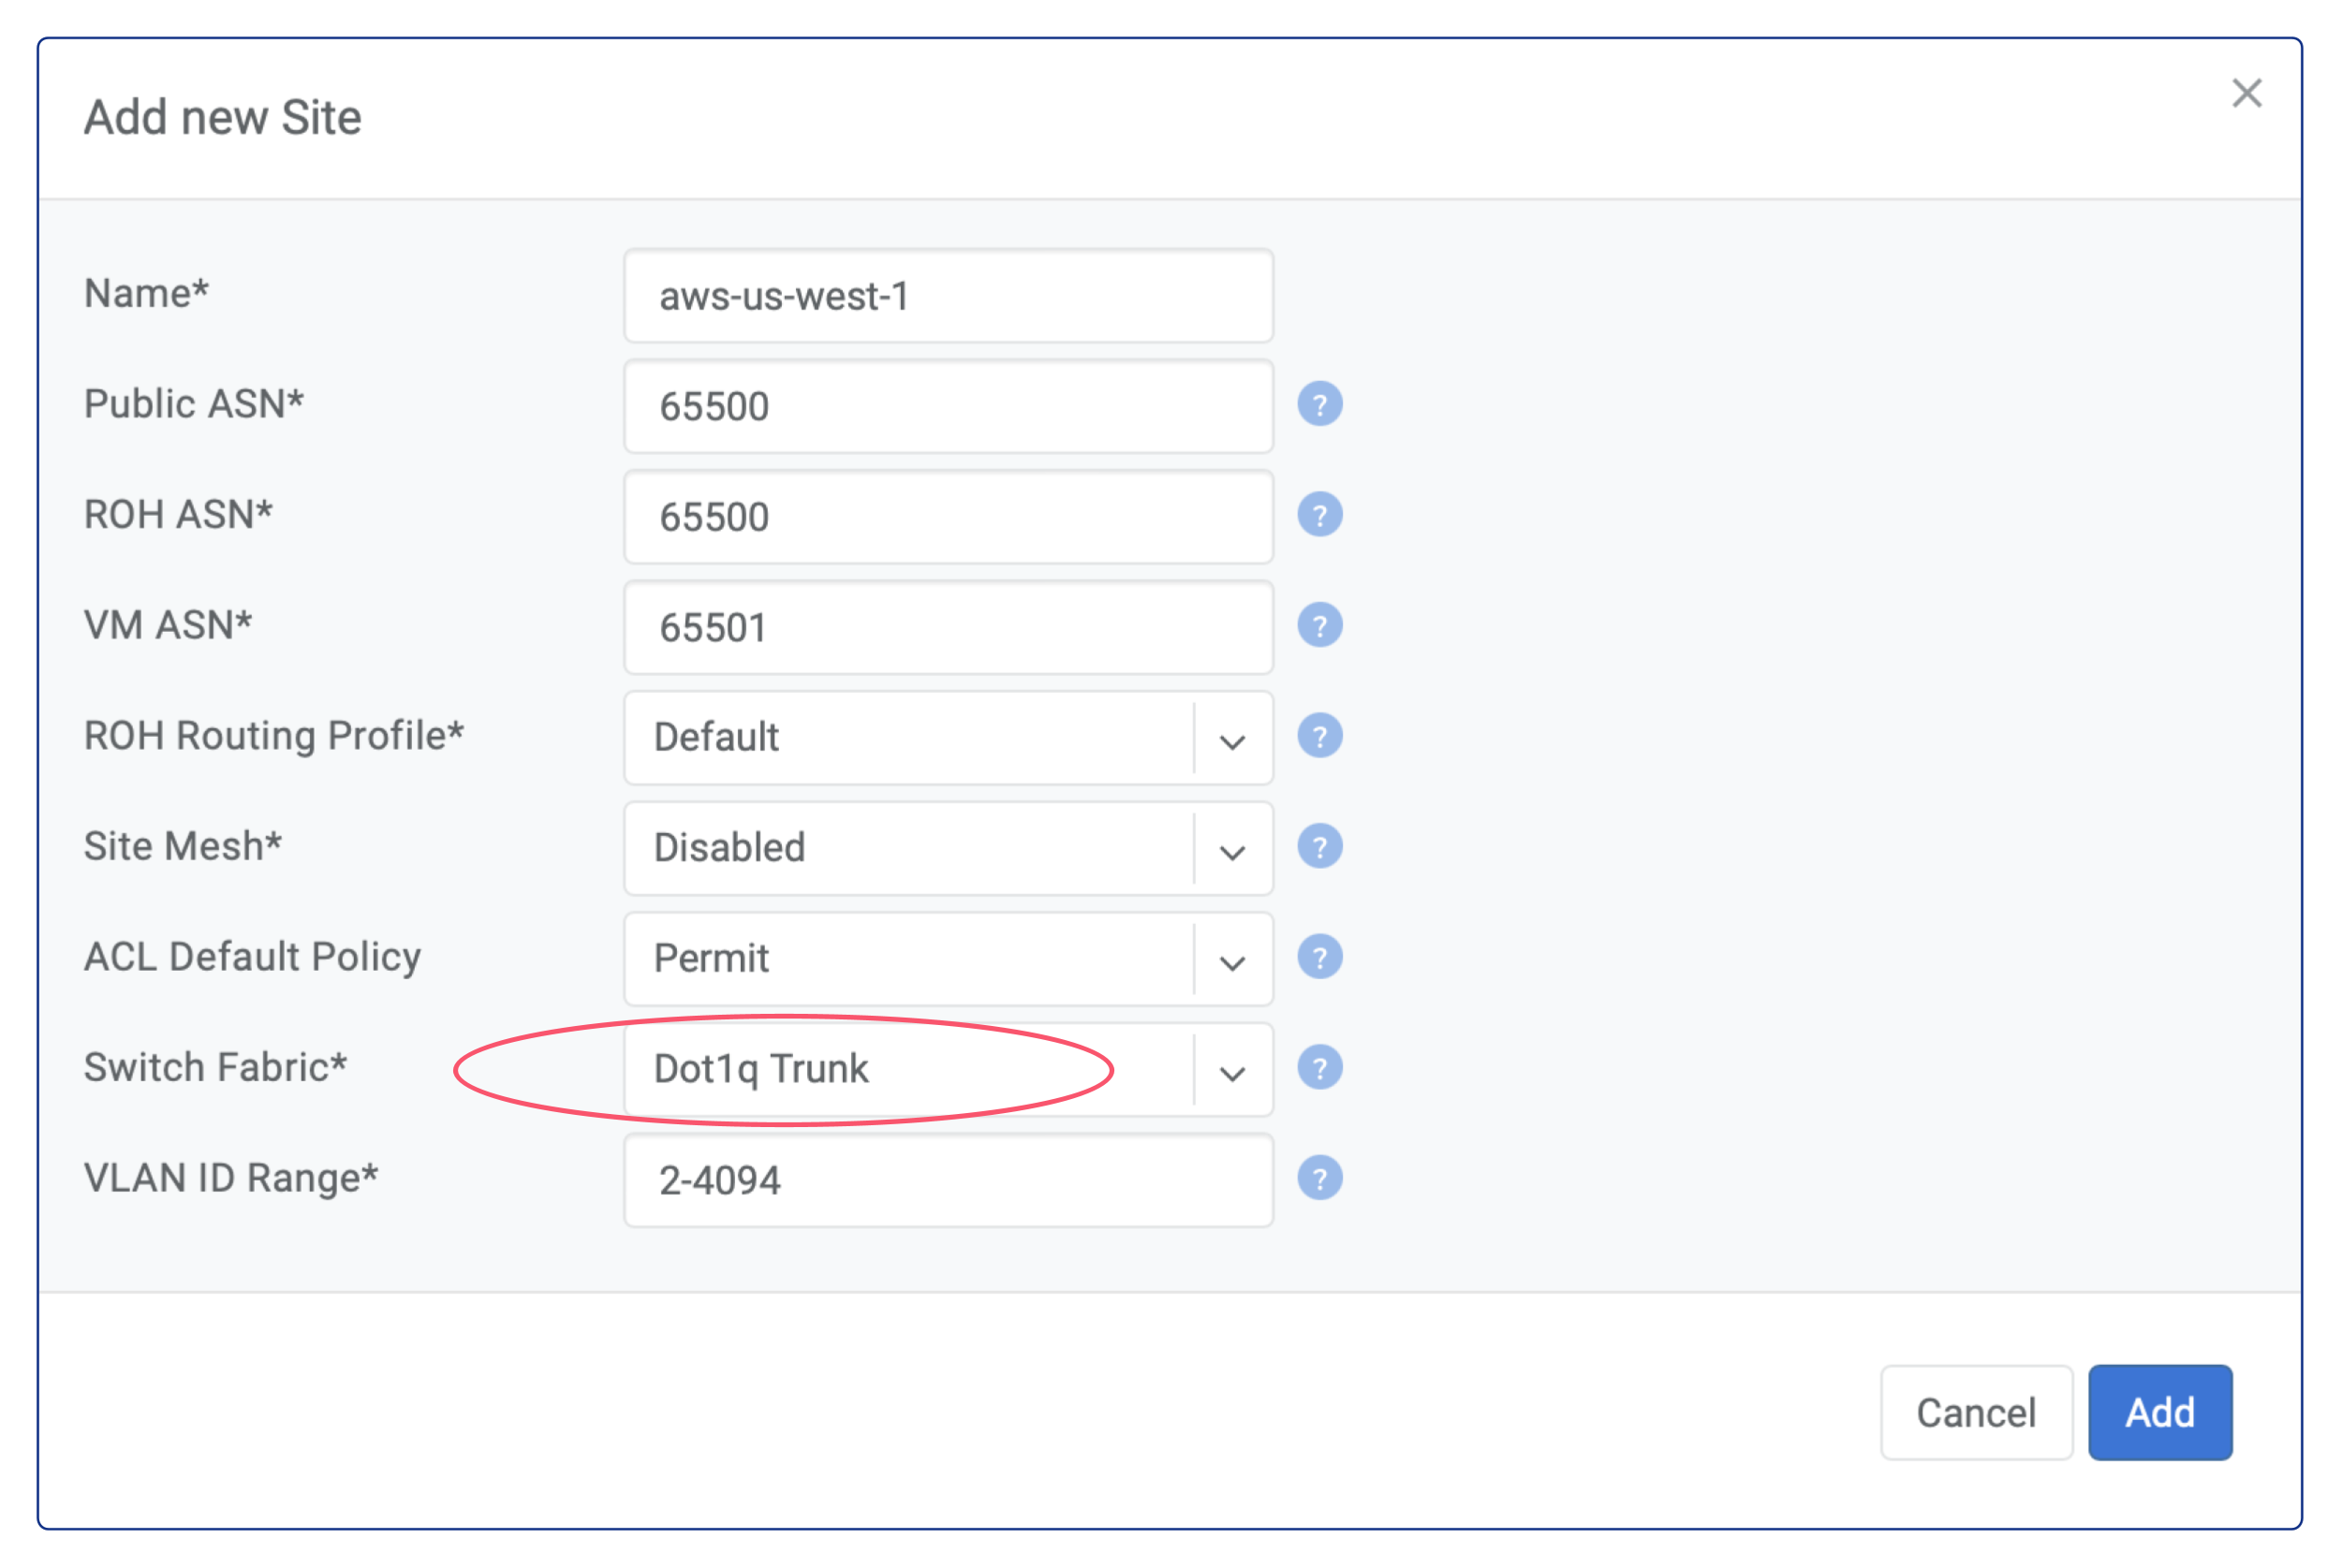2341x1568 pixels.
Task: Click the ROH ASN input field
Action: 948,517
